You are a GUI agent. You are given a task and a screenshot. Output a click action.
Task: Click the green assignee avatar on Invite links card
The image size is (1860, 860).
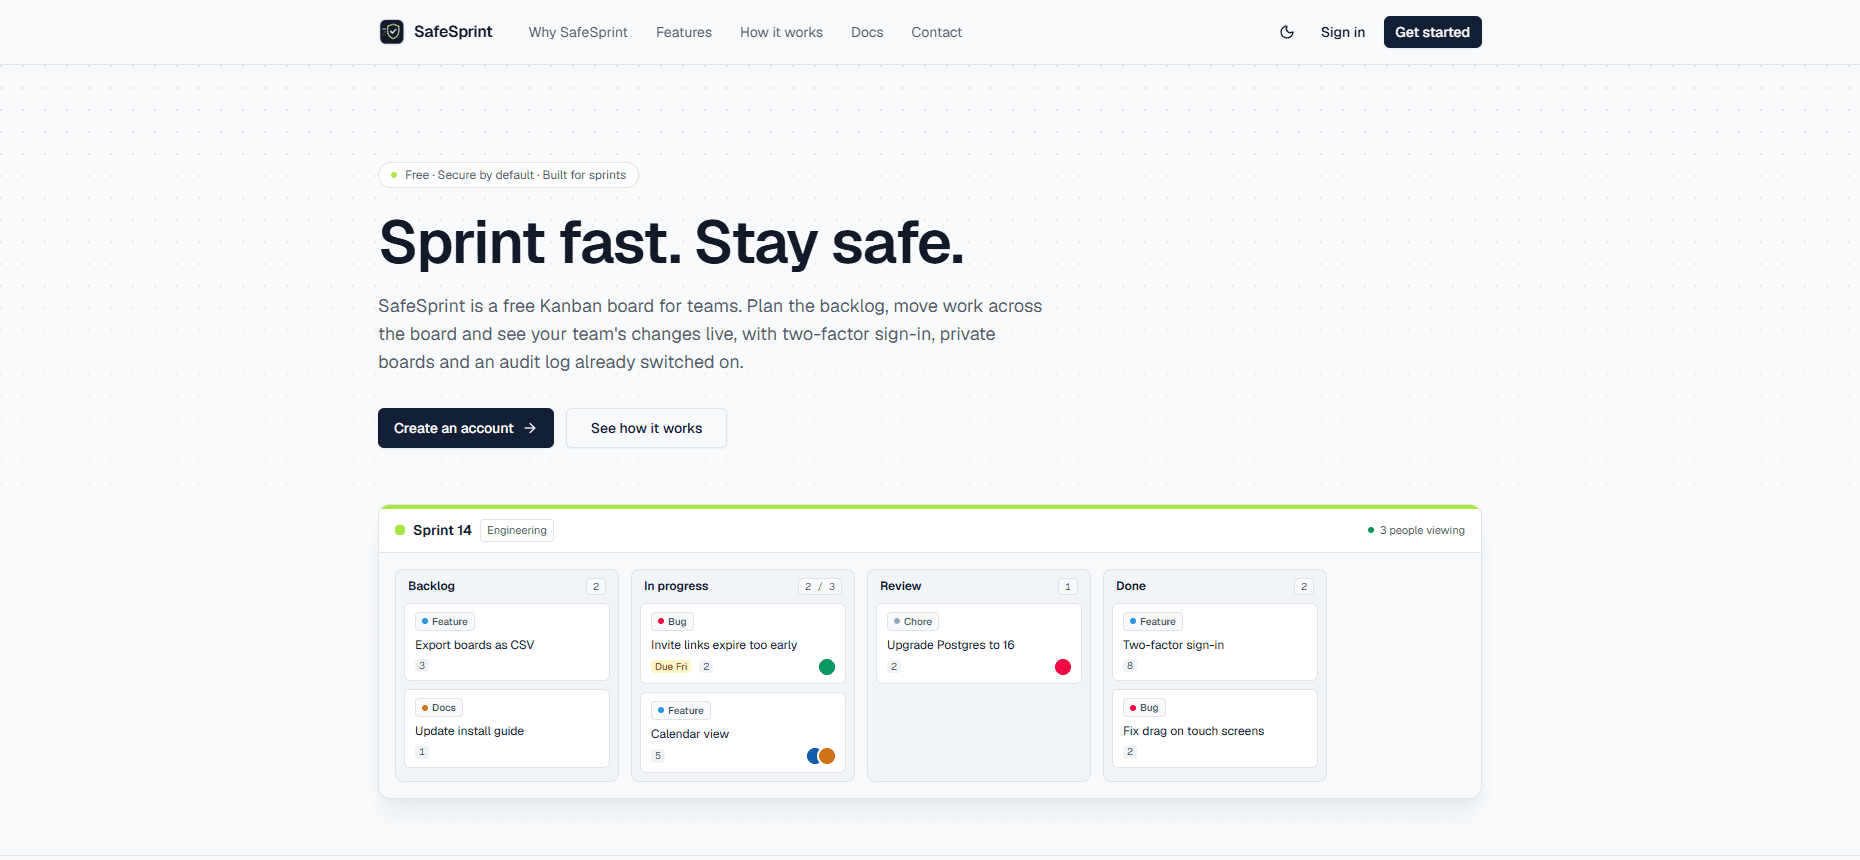click(x=827, y=667)
